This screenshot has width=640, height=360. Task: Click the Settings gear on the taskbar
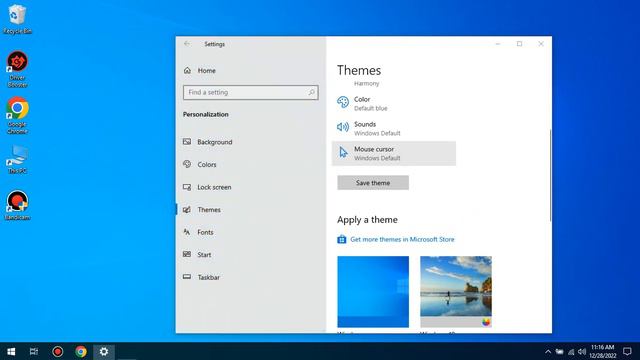(x=104, y=351)
